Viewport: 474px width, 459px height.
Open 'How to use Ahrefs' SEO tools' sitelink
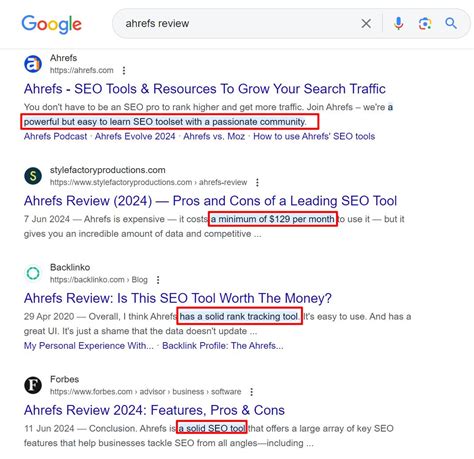[x=314, y=136]
